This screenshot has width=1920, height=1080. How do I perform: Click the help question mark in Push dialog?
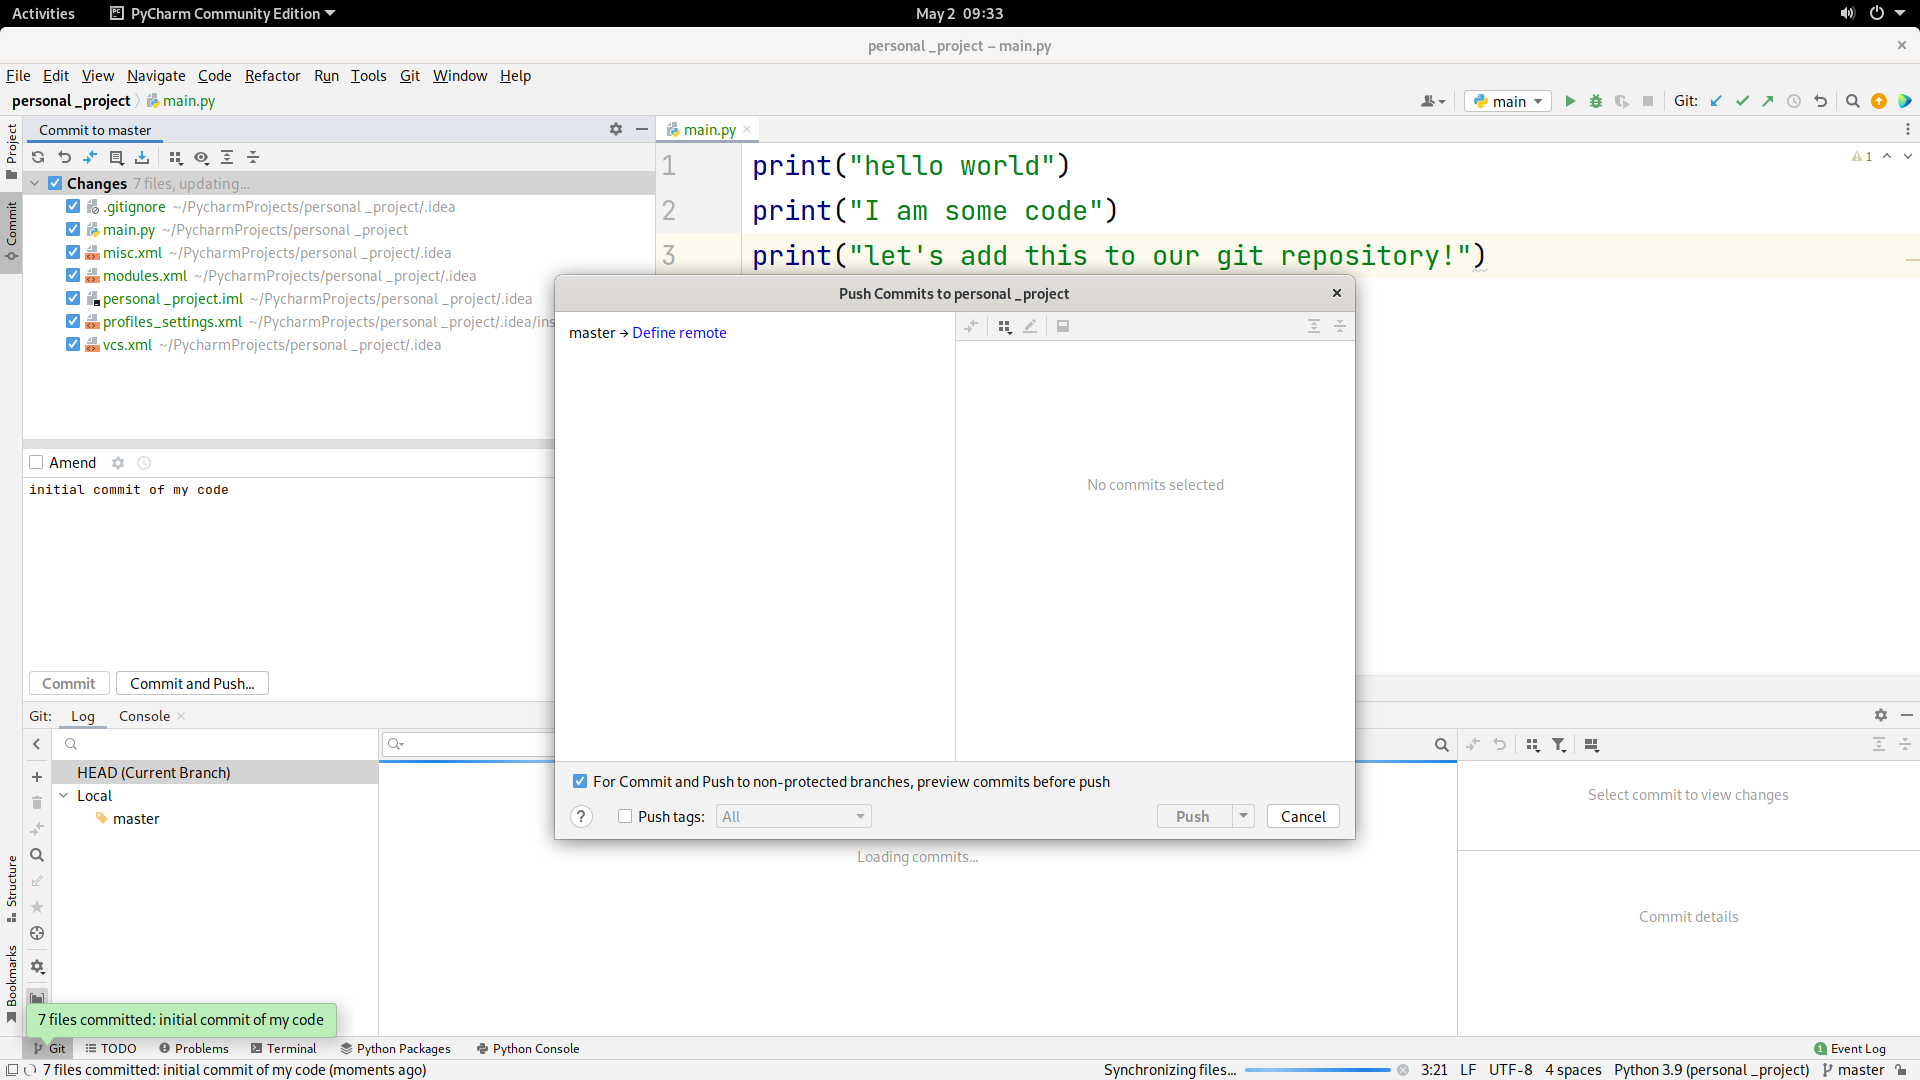(582, 816)
